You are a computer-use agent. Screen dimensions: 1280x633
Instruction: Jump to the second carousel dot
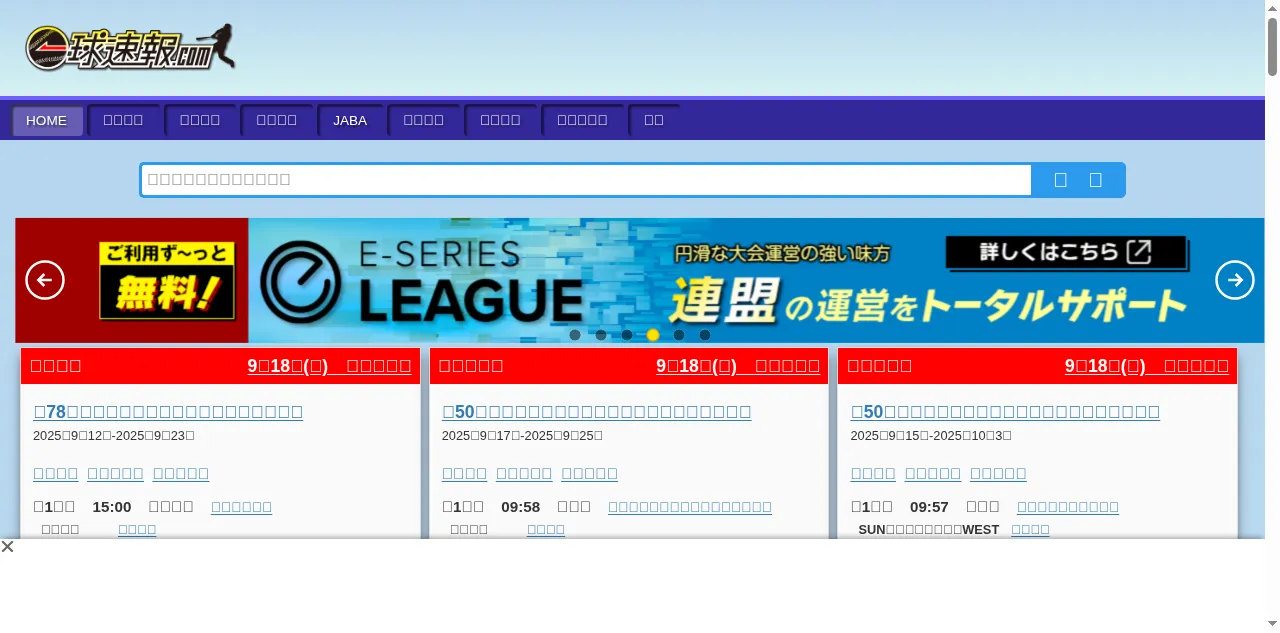pyautogui.click(x=601, y=335)
